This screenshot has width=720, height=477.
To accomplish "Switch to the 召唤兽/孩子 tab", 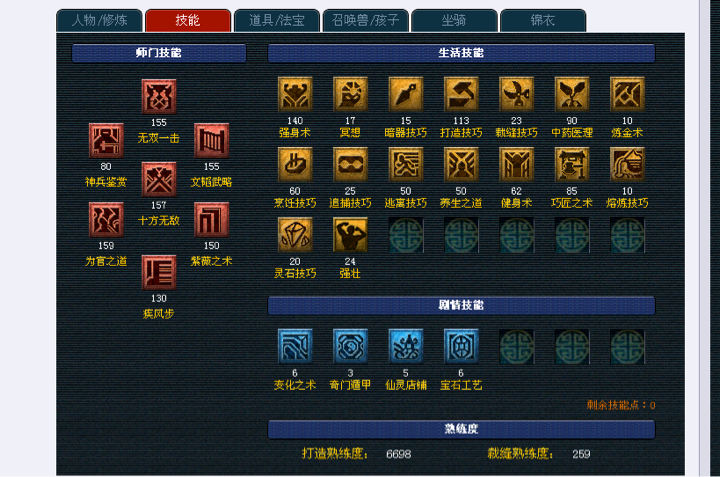I will click(366, 21).
